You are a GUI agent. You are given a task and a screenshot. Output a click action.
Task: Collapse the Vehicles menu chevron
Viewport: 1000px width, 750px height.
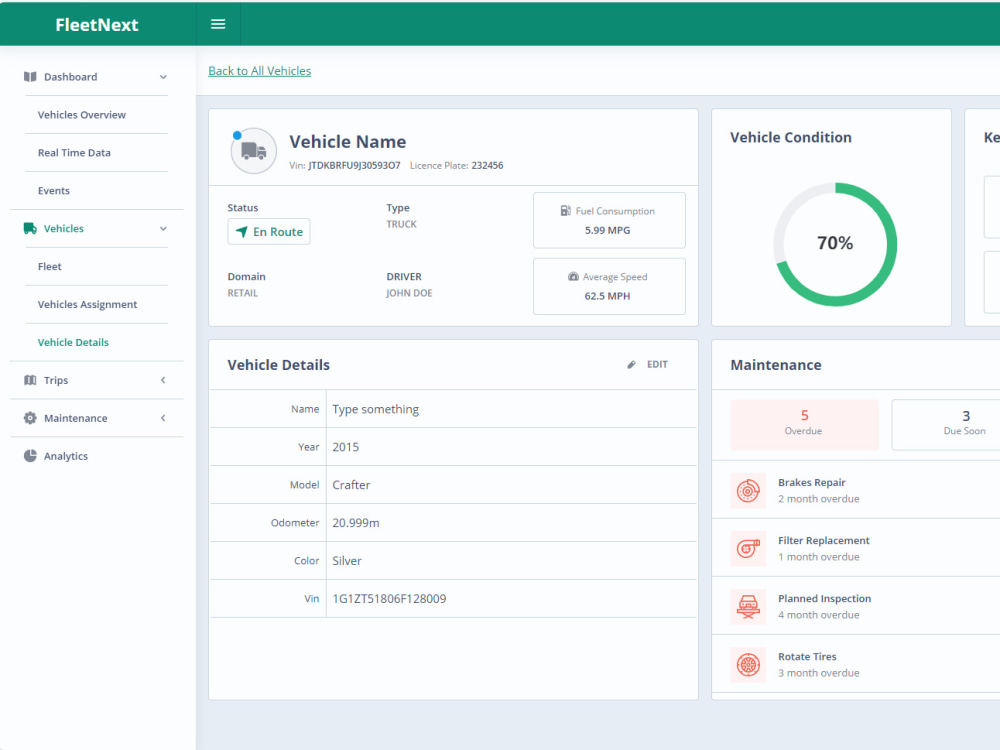[163, 228]
